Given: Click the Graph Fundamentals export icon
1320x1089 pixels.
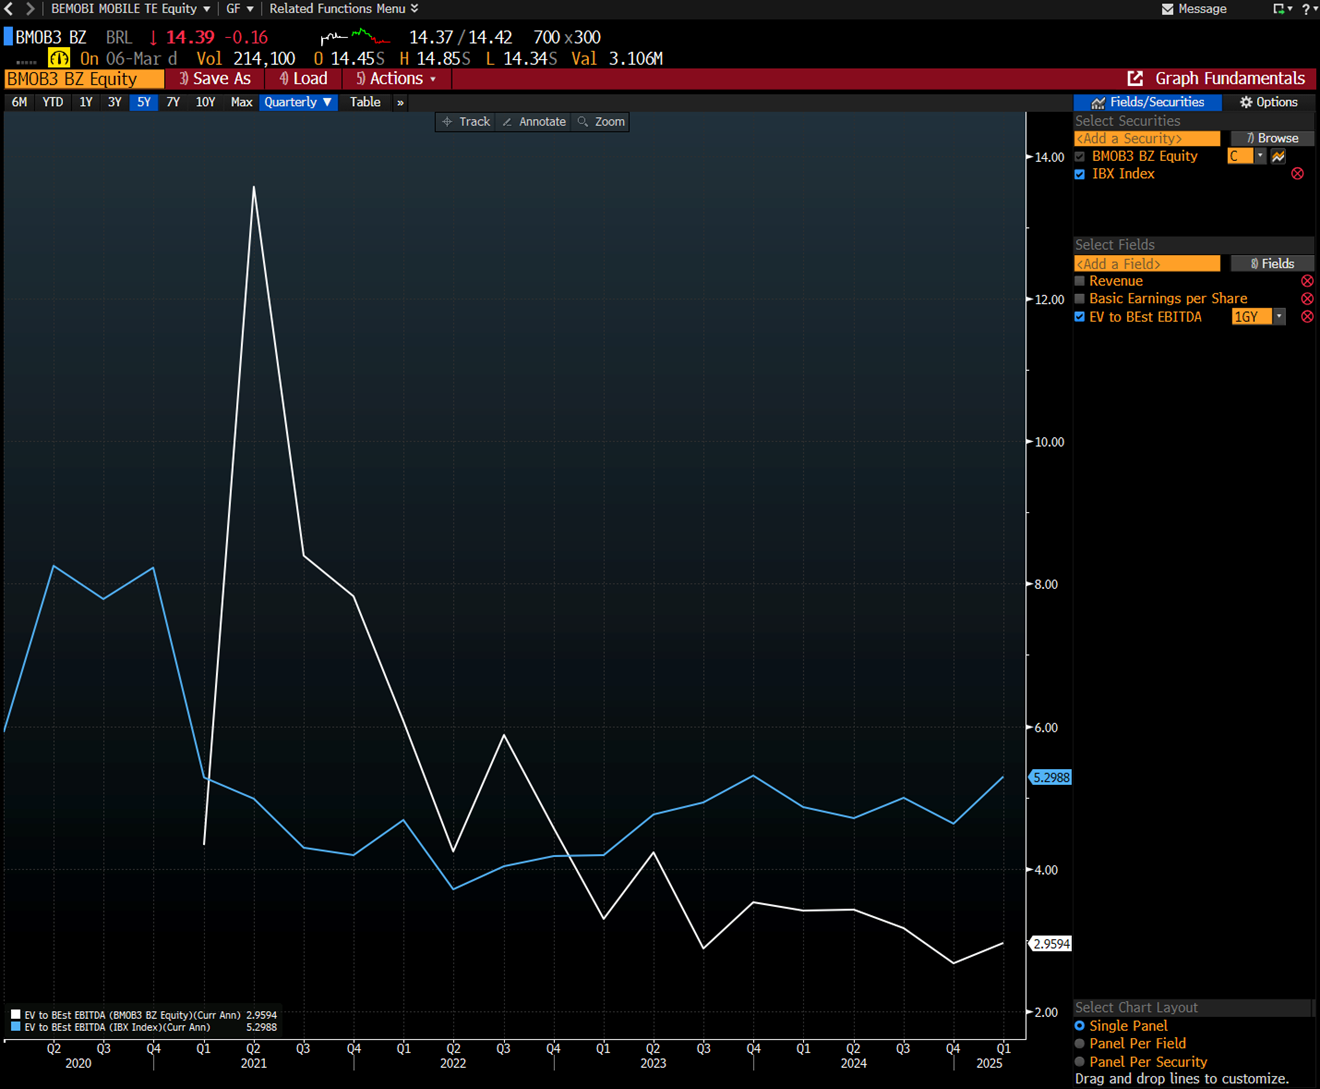Looking at the screenshot, I should tap(1135, 78).
